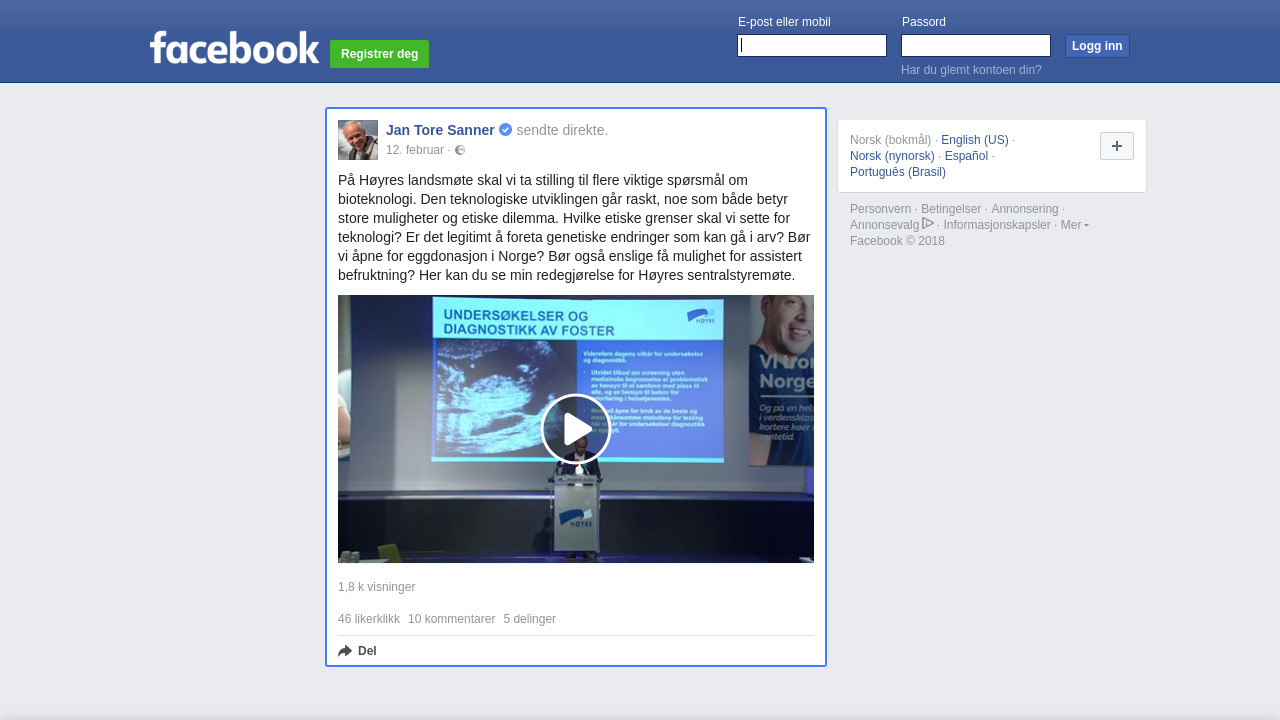The image size is (1280, 720).
Task: Open the Annonsering footer link
Action: pos(1024,209)
